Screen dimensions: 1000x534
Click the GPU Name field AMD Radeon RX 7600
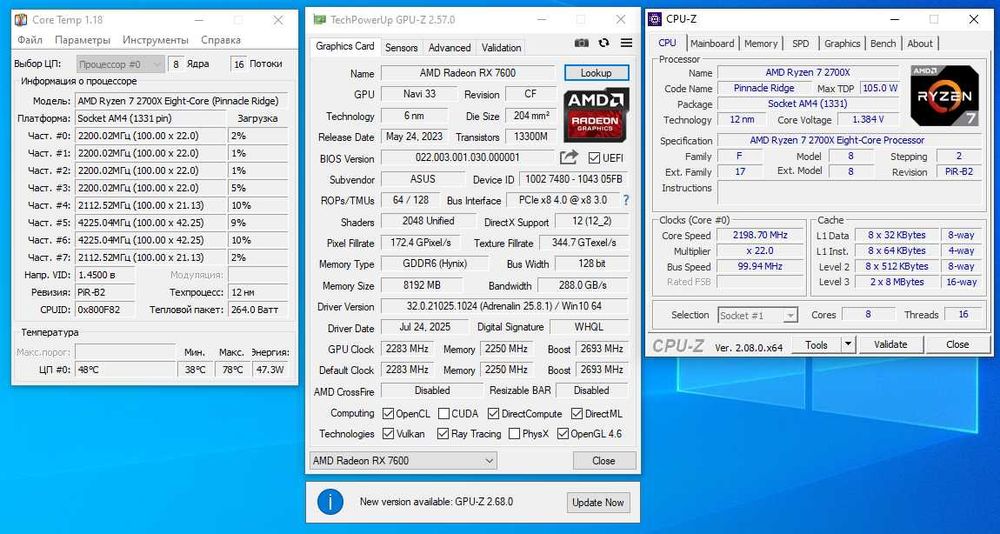click(468, 73)
